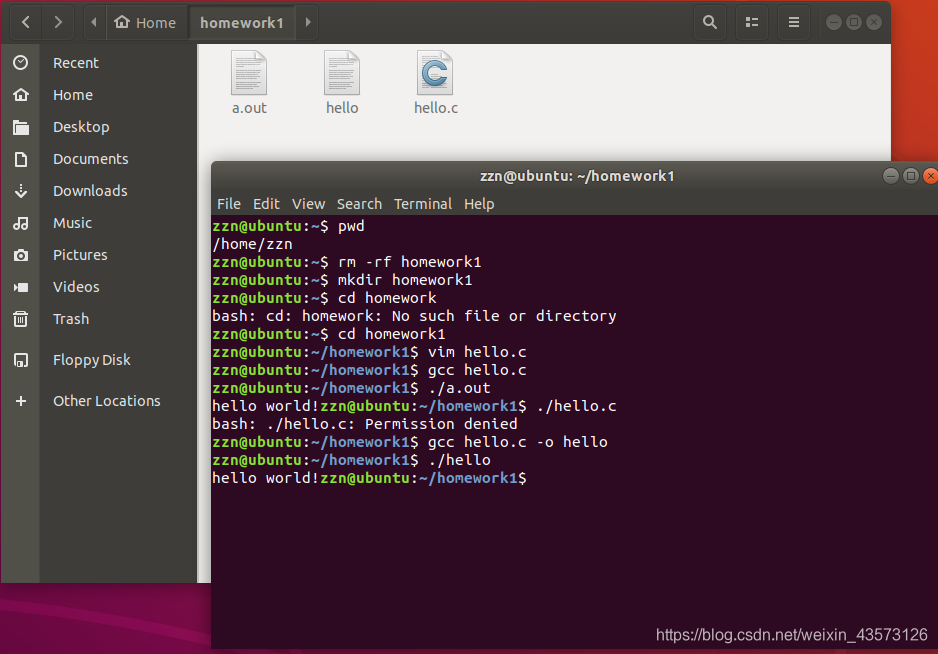Image resolution: width=938 pixels, height=654 pixels.
Task: Open the terminal Search menu
Action: click(x=359, y=204)
